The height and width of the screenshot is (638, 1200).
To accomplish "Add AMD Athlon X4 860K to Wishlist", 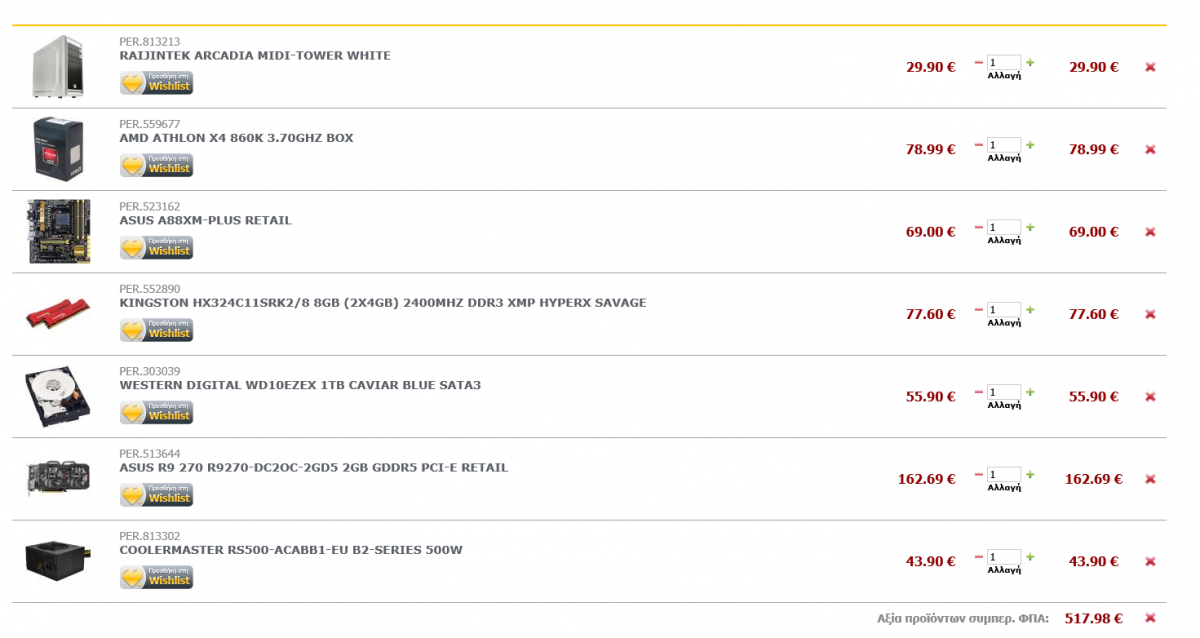I will pyautogui.click(x=156, y=165).
